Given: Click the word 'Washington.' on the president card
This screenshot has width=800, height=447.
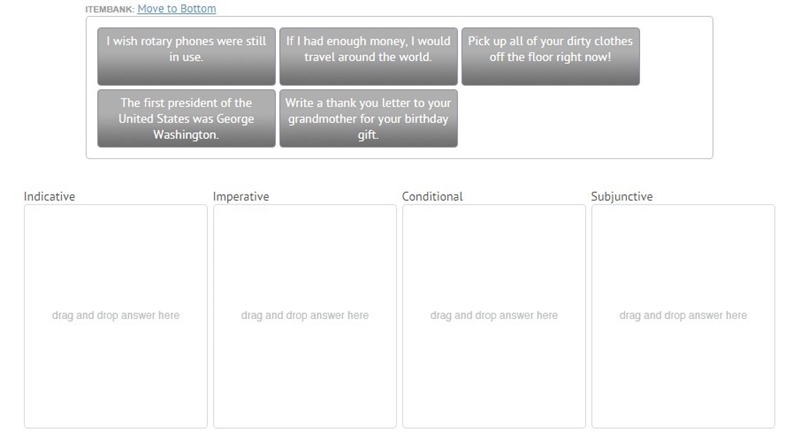Looking at the screenshot, I should pos(186,135).
